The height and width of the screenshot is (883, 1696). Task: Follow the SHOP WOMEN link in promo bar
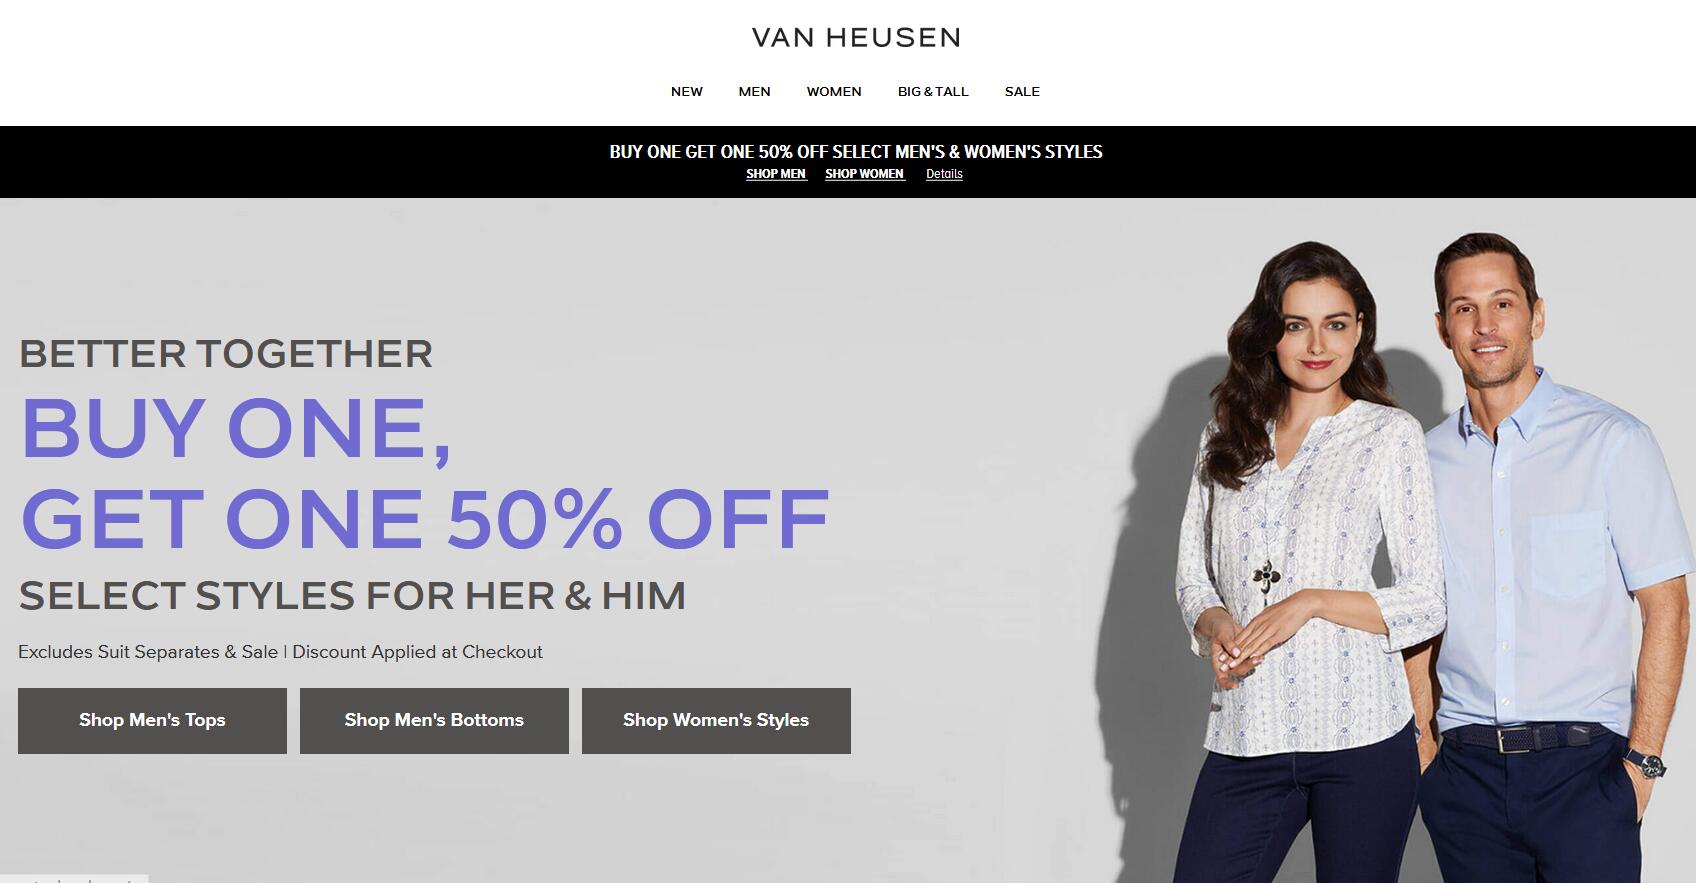coord(865,174)
